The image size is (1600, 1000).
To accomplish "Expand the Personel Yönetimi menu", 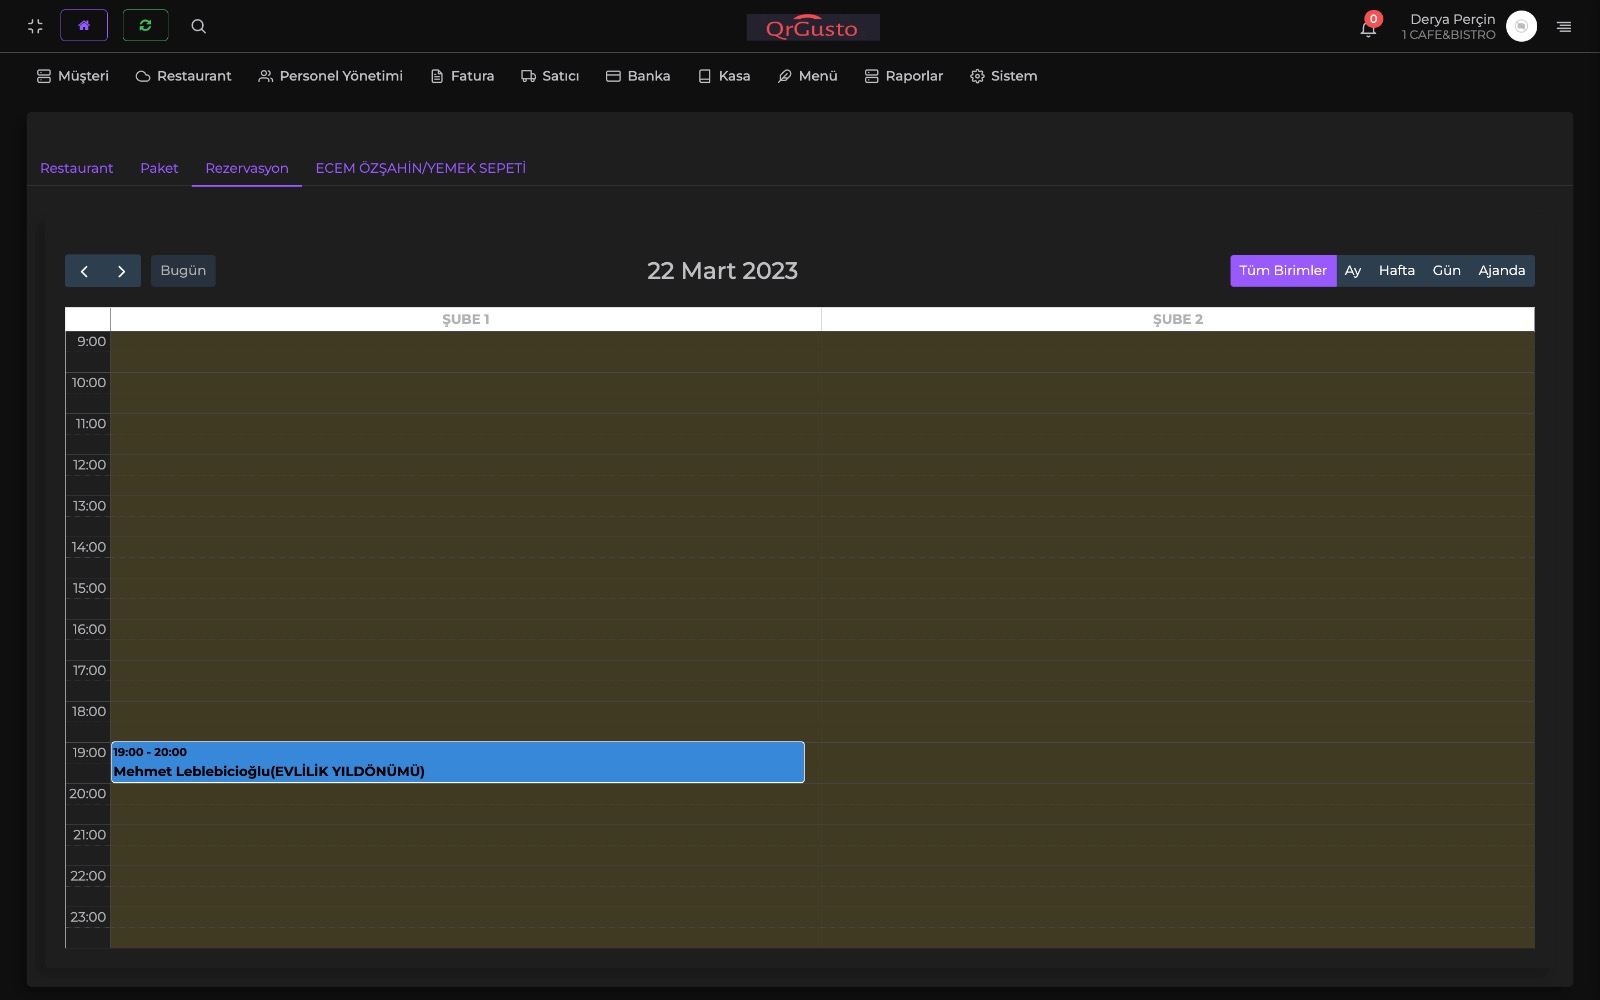I will click(331, 76).
